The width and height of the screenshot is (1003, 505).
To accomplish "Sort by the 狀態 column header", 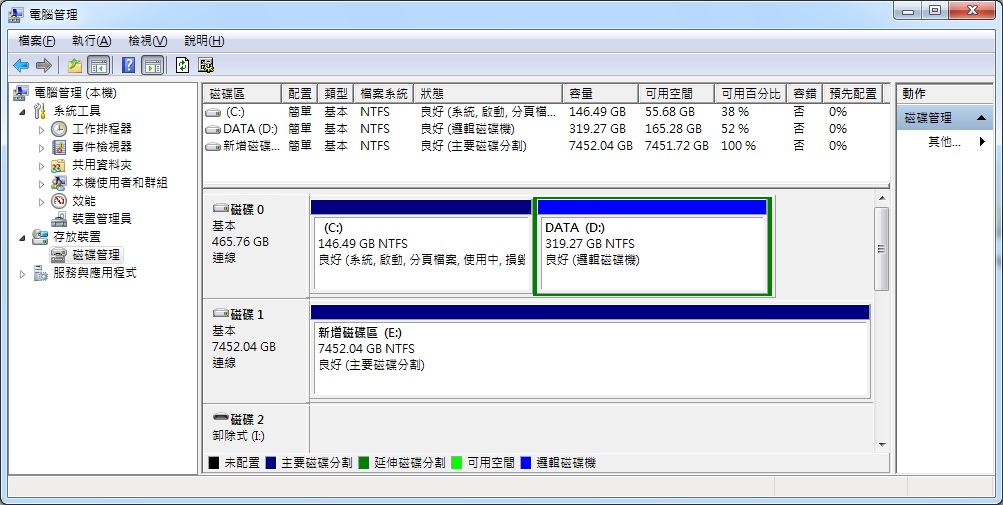I will click(x=488, y=93).
